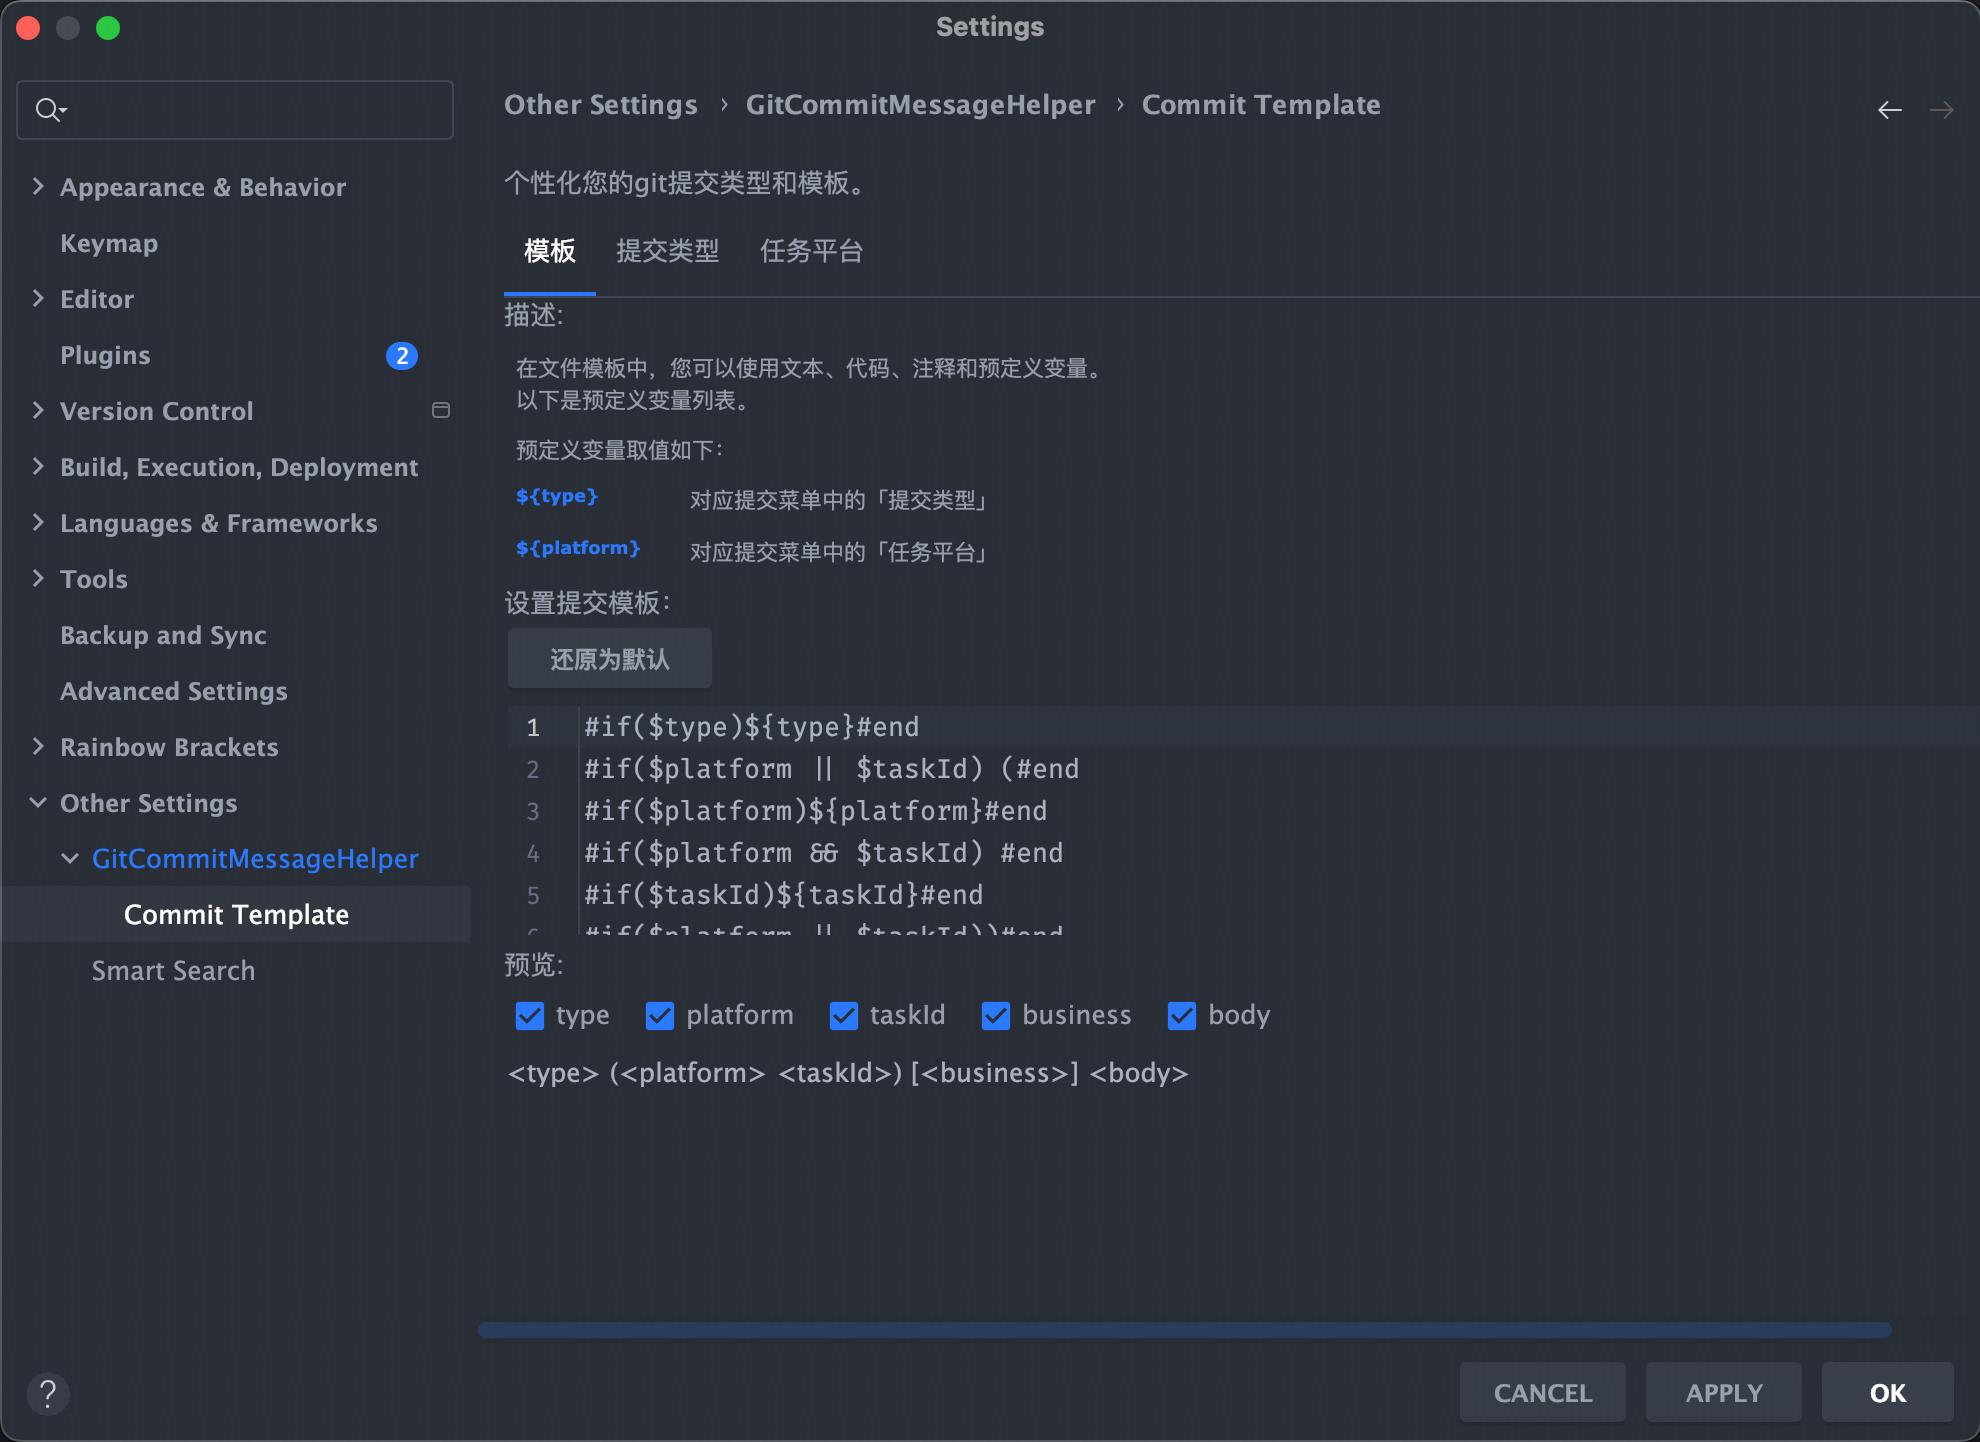Open the 任务平台 tab
1980x1442 pixels.
pyautogui.click(x=811, y=251)
